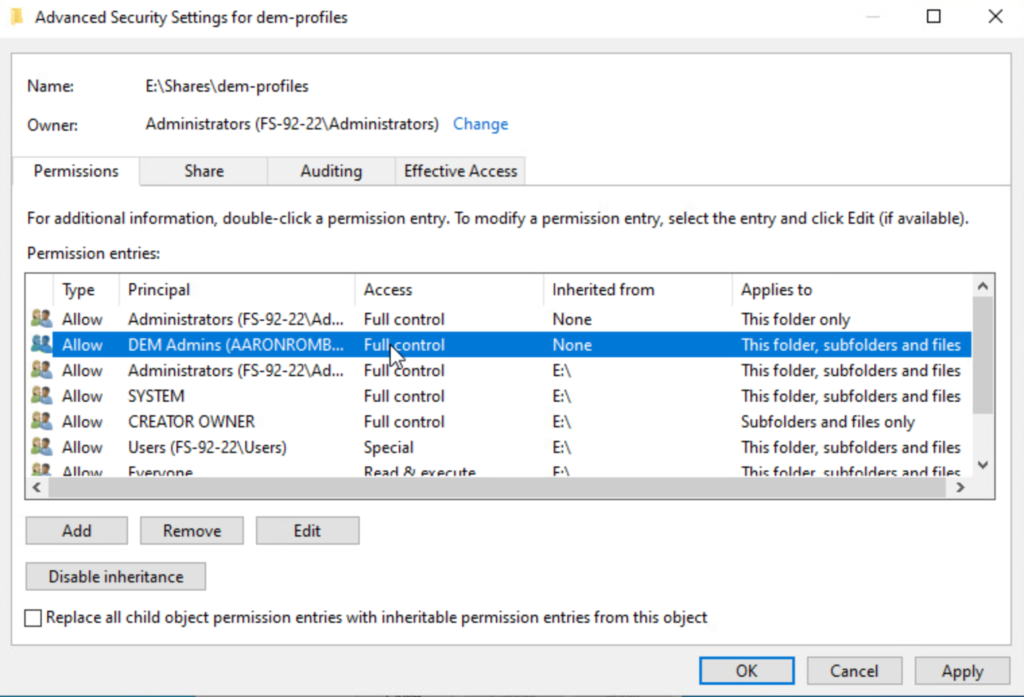Click the horizontal scrollbar right arrow
1024x697 pixels.
[x=960, y=487]
